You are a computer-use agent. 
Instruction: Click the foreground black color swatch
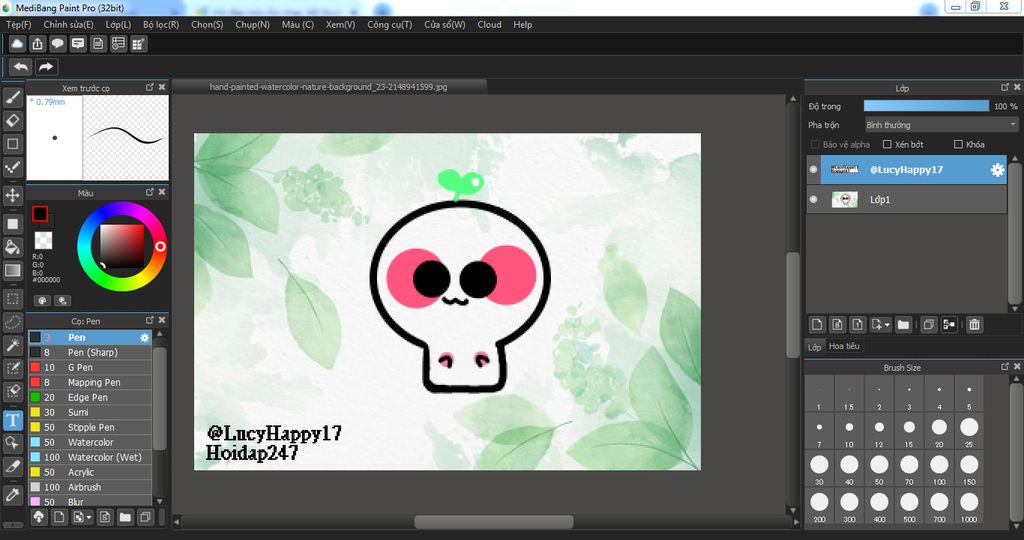(x=40, y=214)
